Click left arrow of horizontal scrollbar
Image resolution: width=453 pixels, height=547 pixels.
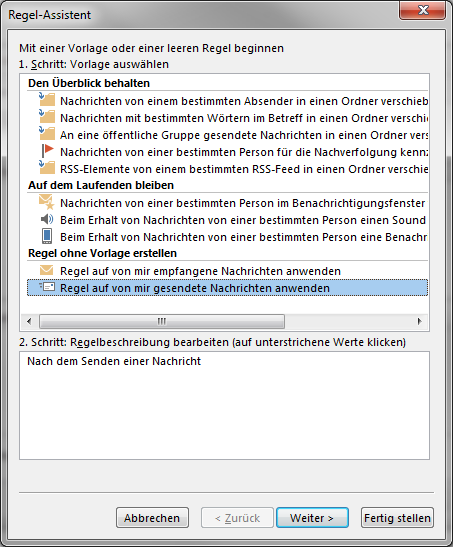tap(29, 321)
